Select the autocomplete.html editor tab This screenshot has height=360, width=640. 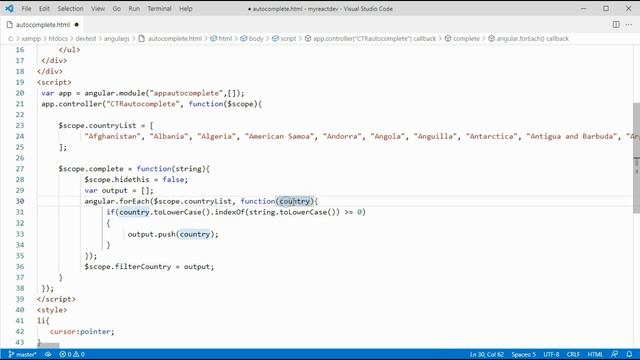pyautogui.click(x=42, y=24)
